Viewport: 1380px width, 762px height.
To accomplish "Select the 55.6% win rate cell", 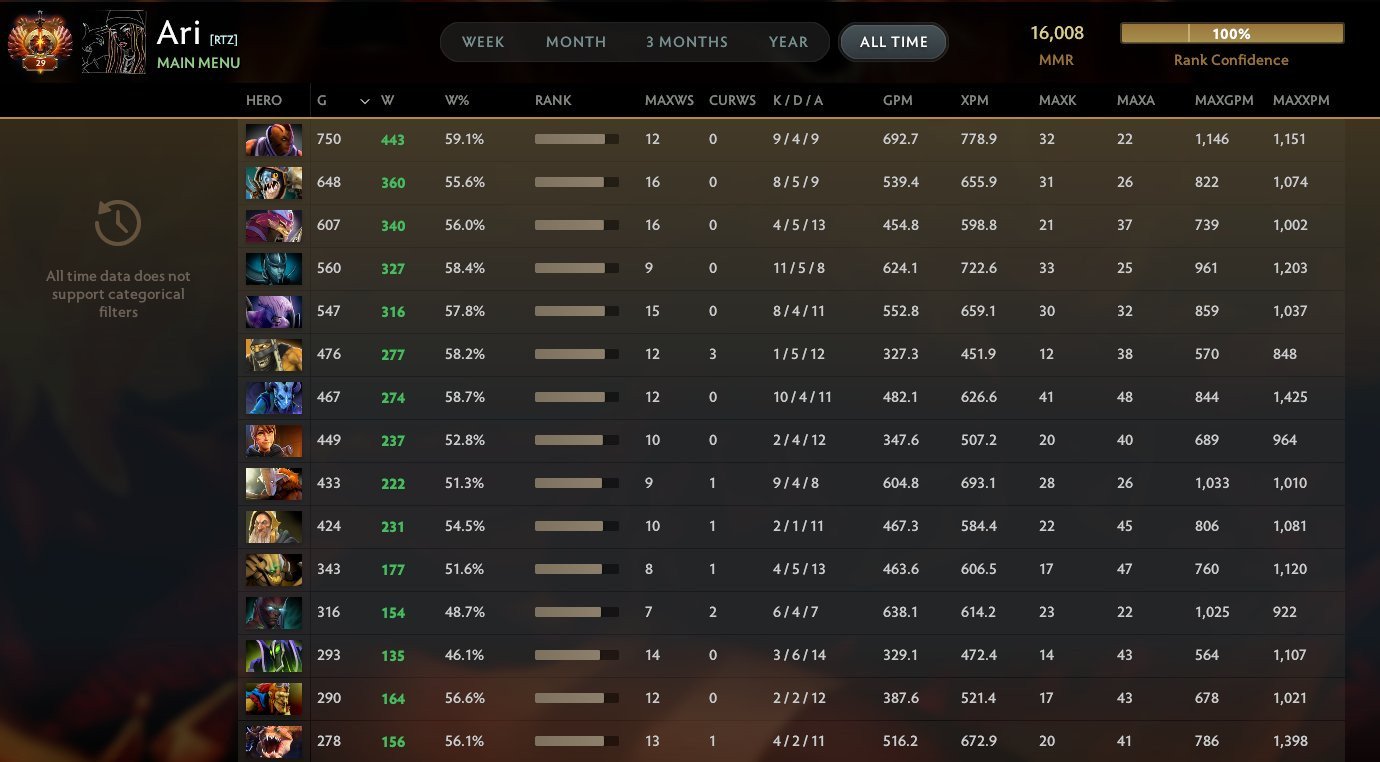I will (x=465, y=182).
